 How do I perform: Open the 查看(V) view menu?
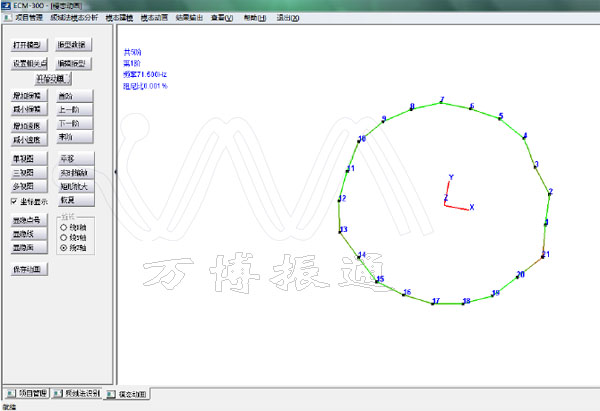click(222, 18)
